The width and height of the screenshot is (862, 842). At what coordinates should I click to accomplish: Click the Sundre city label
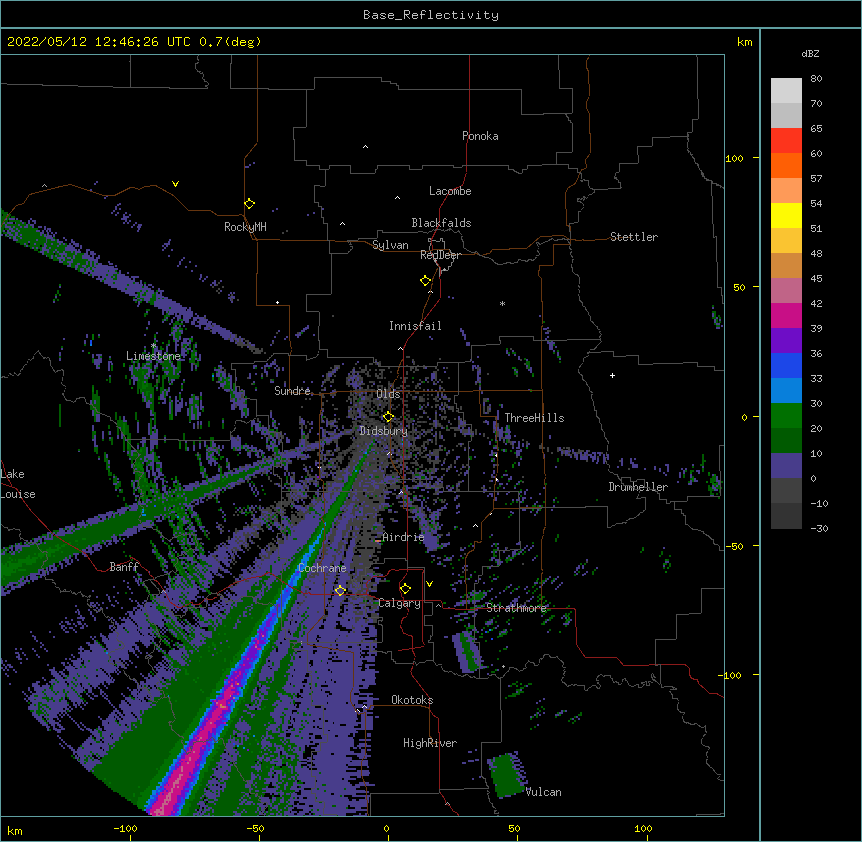click(292, 391)
